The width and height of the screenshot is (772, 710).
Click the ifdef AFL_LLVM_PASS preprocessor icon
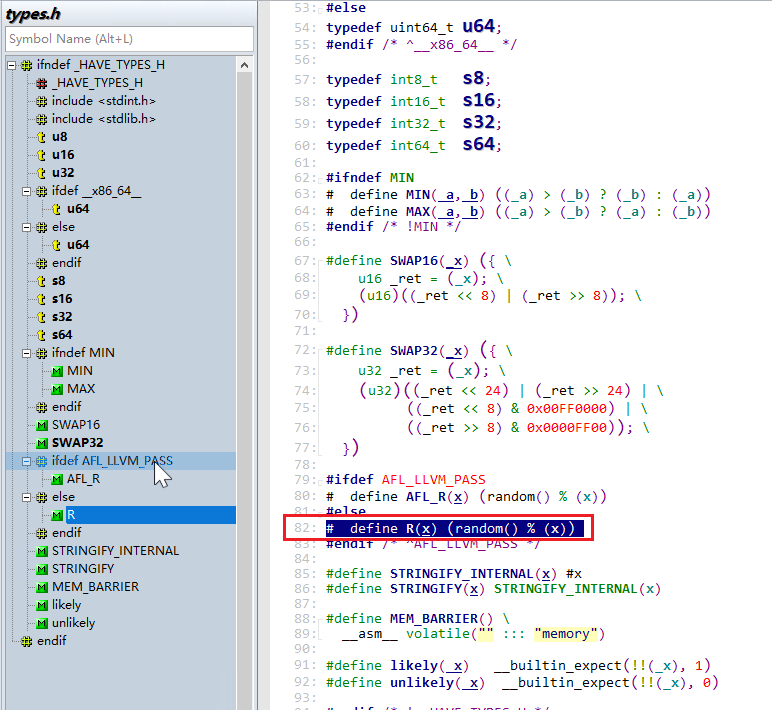42,461
